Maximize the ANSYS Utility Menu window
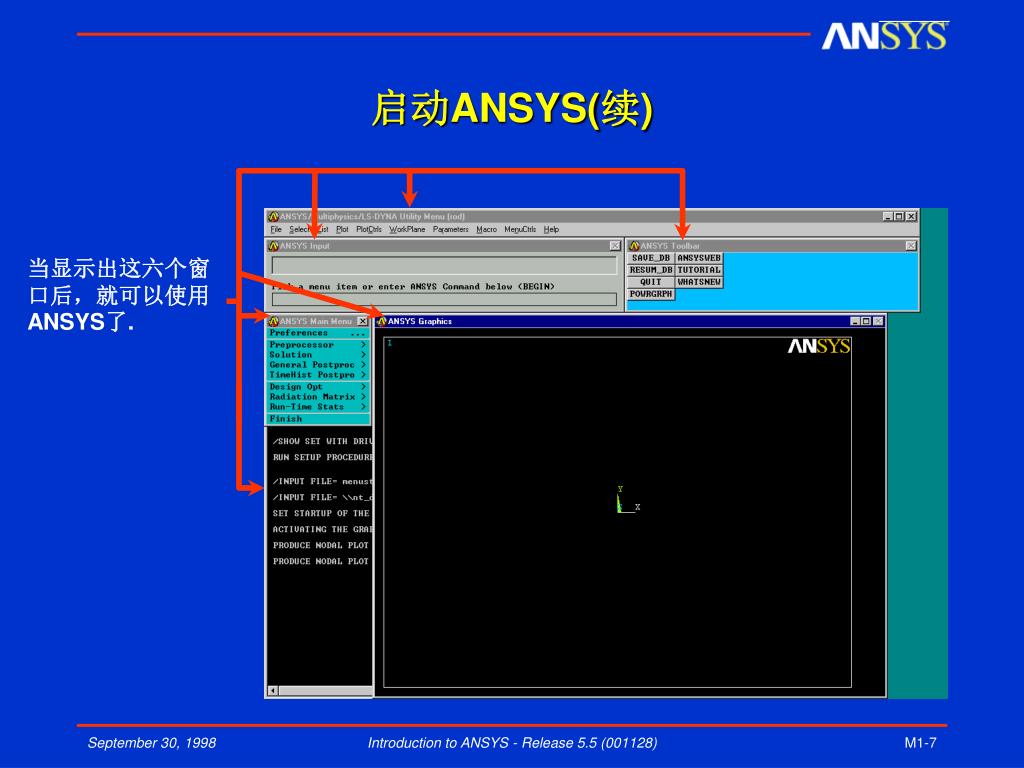This screenshot has width=1024, height=768. (899, 216)
